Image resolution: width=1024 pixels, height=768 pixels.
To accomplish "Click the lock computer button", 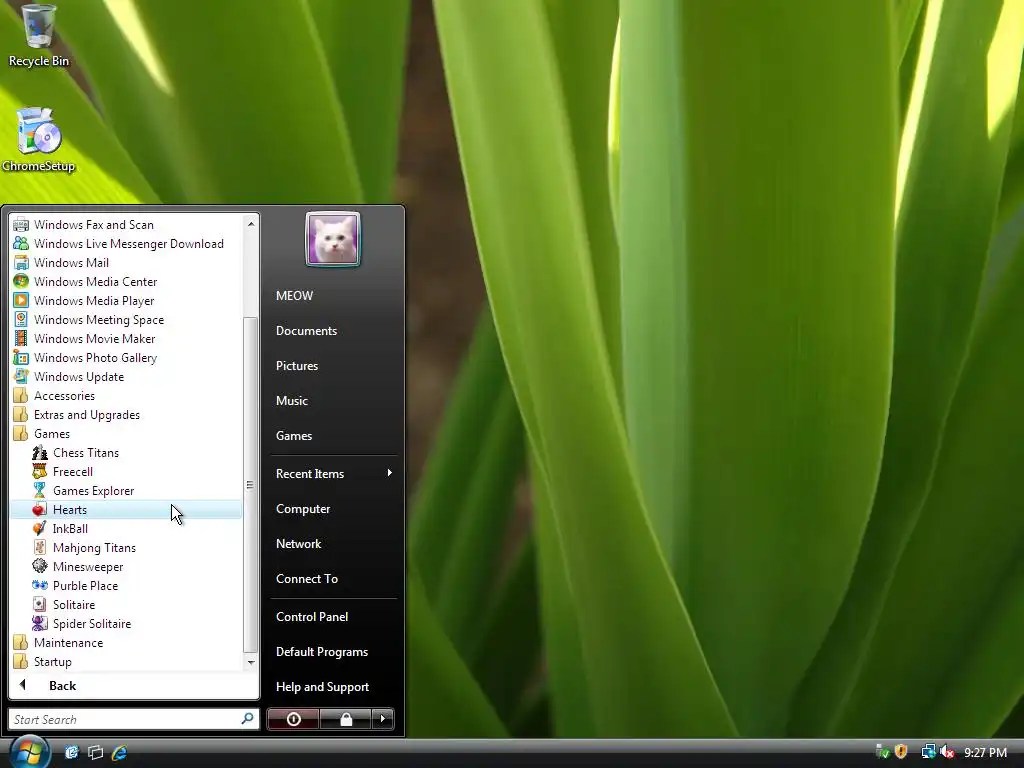I will [x=346, y=719].
